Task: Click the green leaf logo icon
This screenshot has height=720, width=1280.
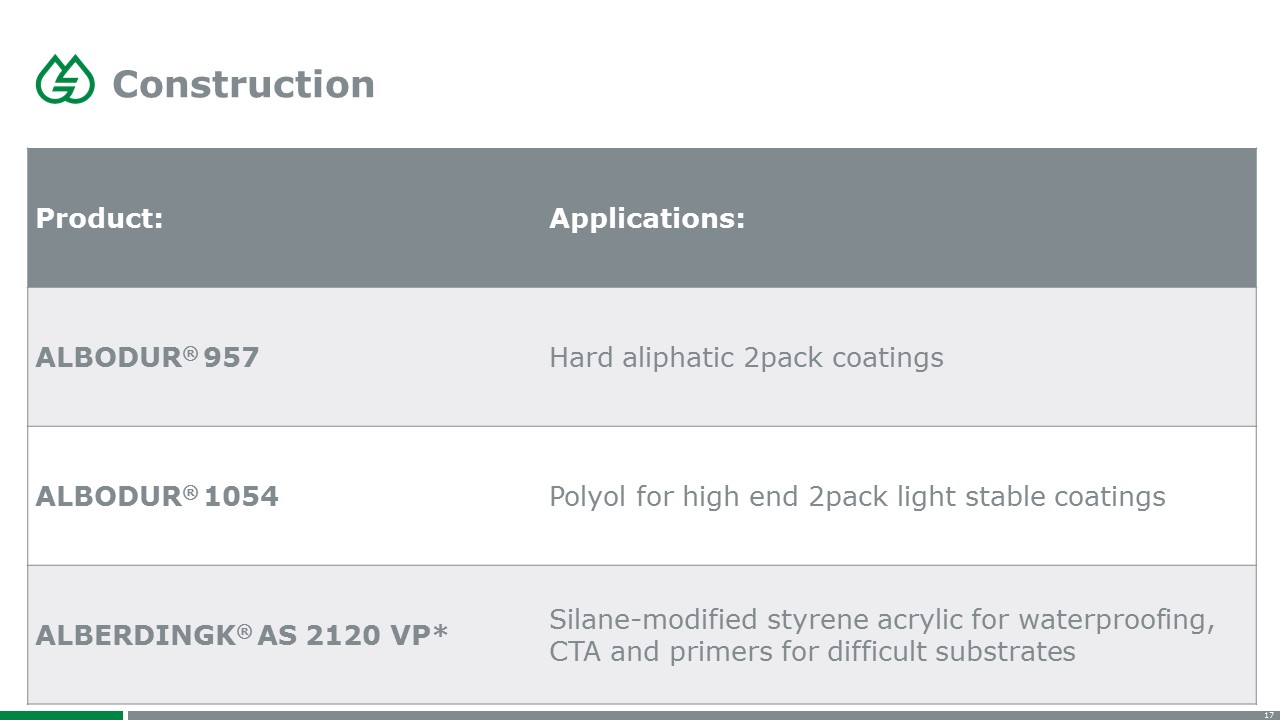Action: [x=65, y=80]
